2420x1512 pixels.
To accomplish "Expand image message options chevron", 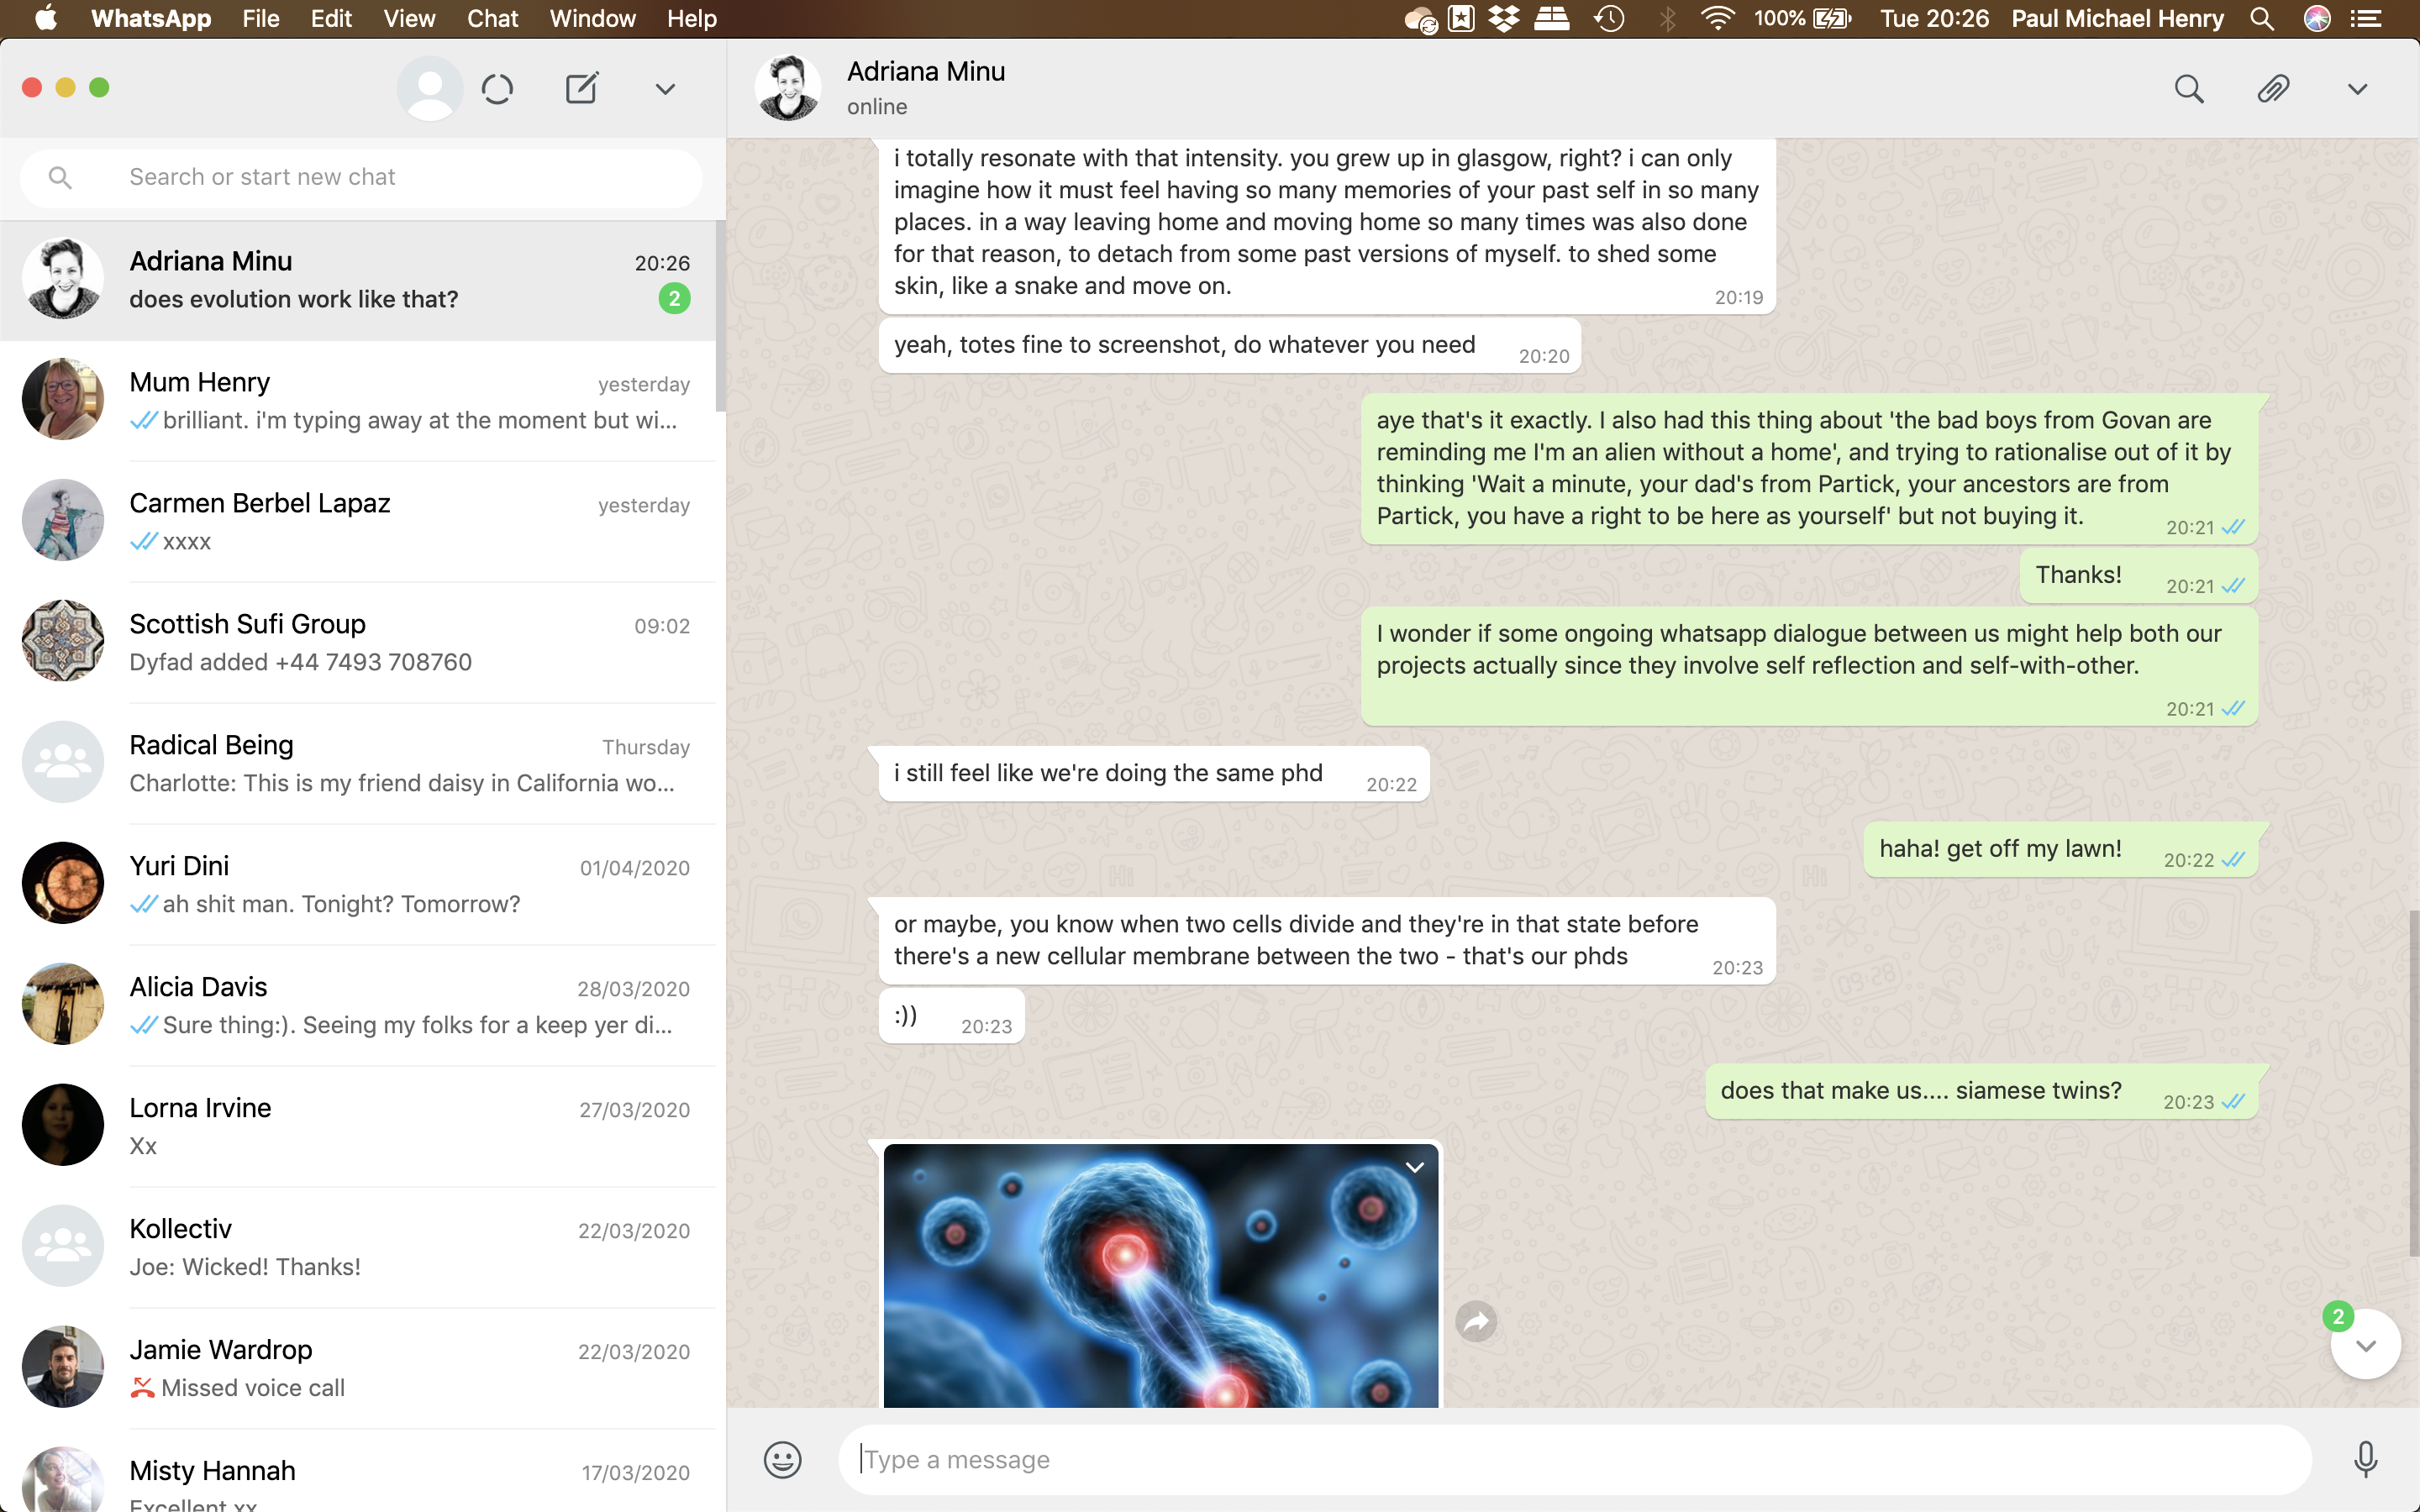I will click(x=1414, y=1167).
